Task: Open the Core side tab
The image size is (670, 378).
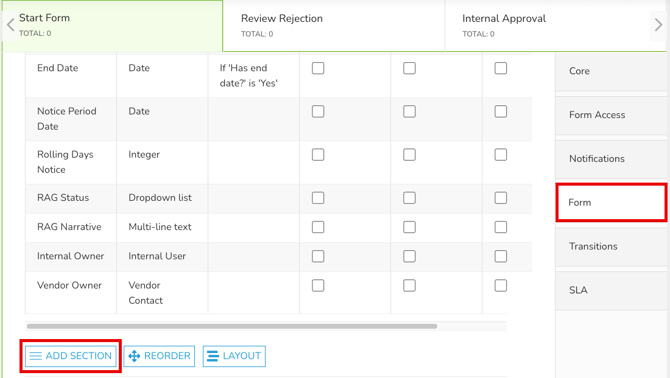Action: pyautogui.click(x=611, y=71)
